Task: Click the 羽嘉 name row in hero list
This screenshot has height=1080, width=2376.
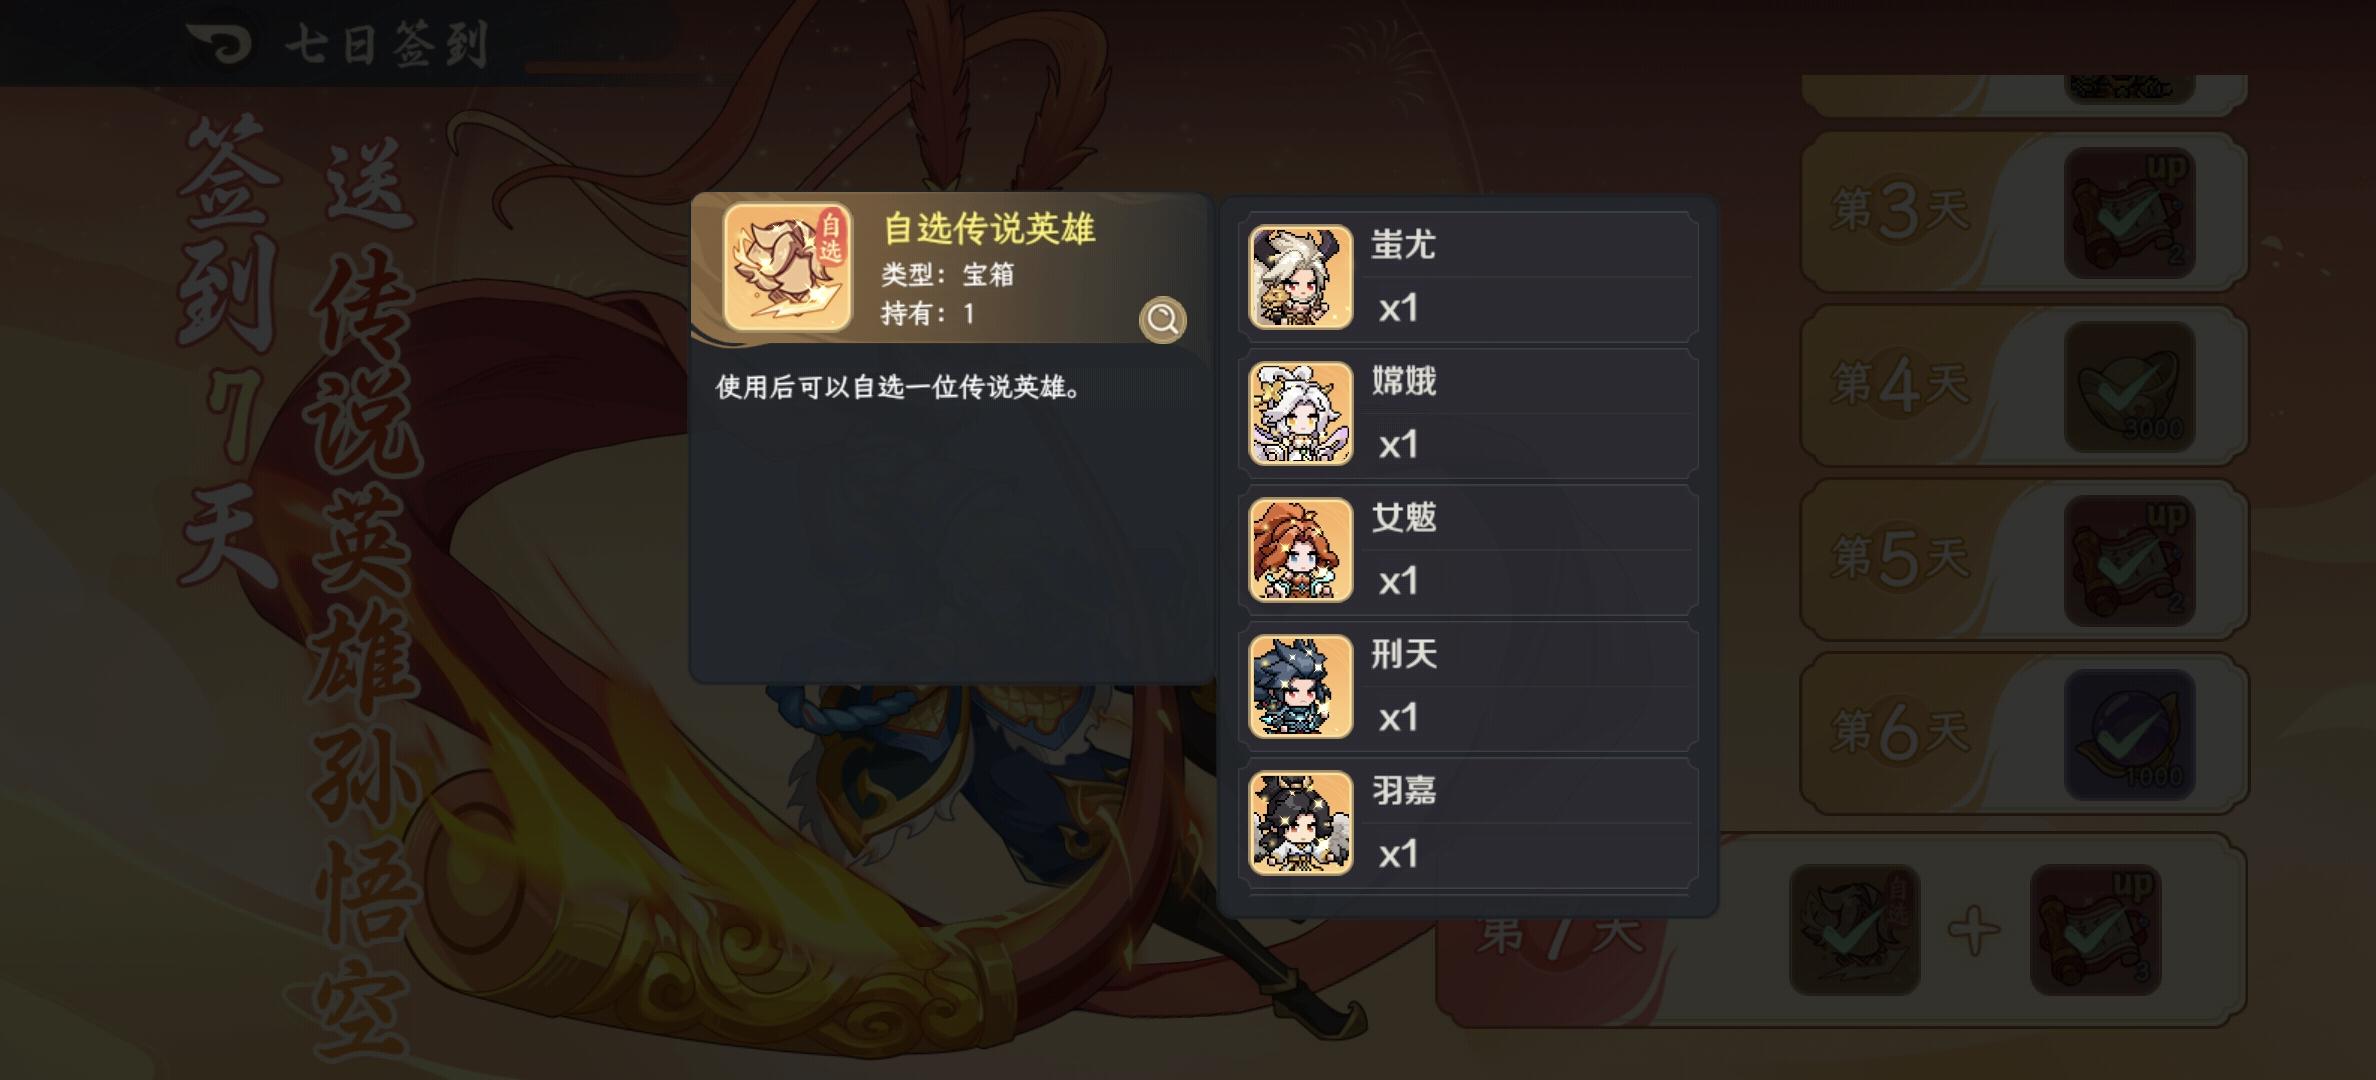Action: tap(1469, 823)
